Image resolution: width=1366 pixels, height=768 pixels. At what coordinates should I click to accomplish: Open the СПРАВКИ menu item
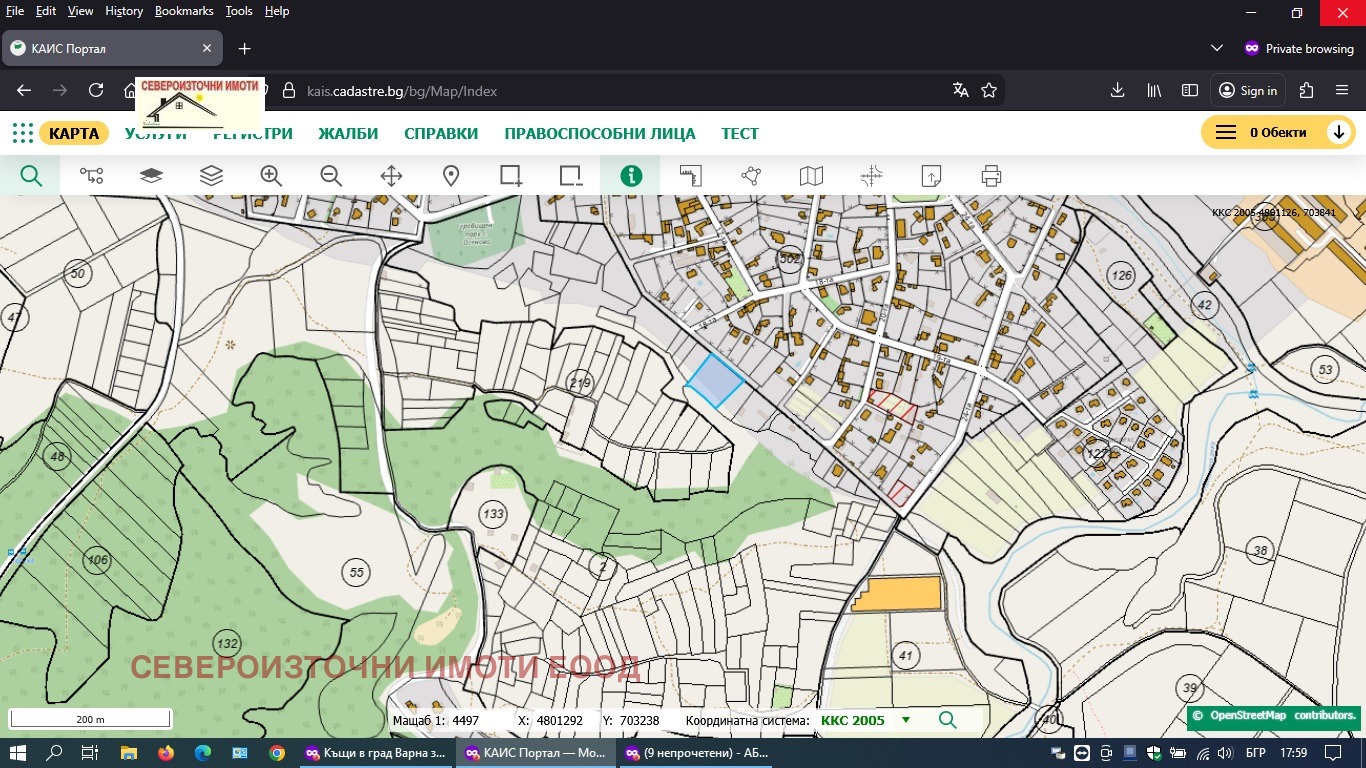click(441, 134)
